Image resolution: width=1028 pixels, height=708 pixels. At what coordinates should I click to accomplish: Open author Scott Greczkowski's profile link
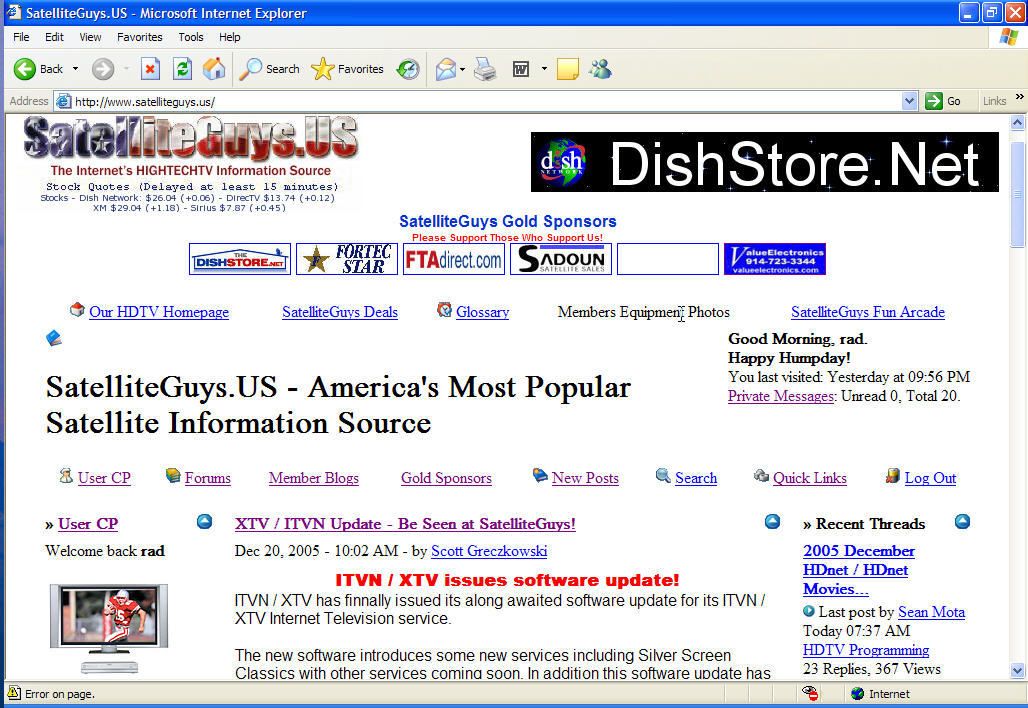(x=489, y=551)
